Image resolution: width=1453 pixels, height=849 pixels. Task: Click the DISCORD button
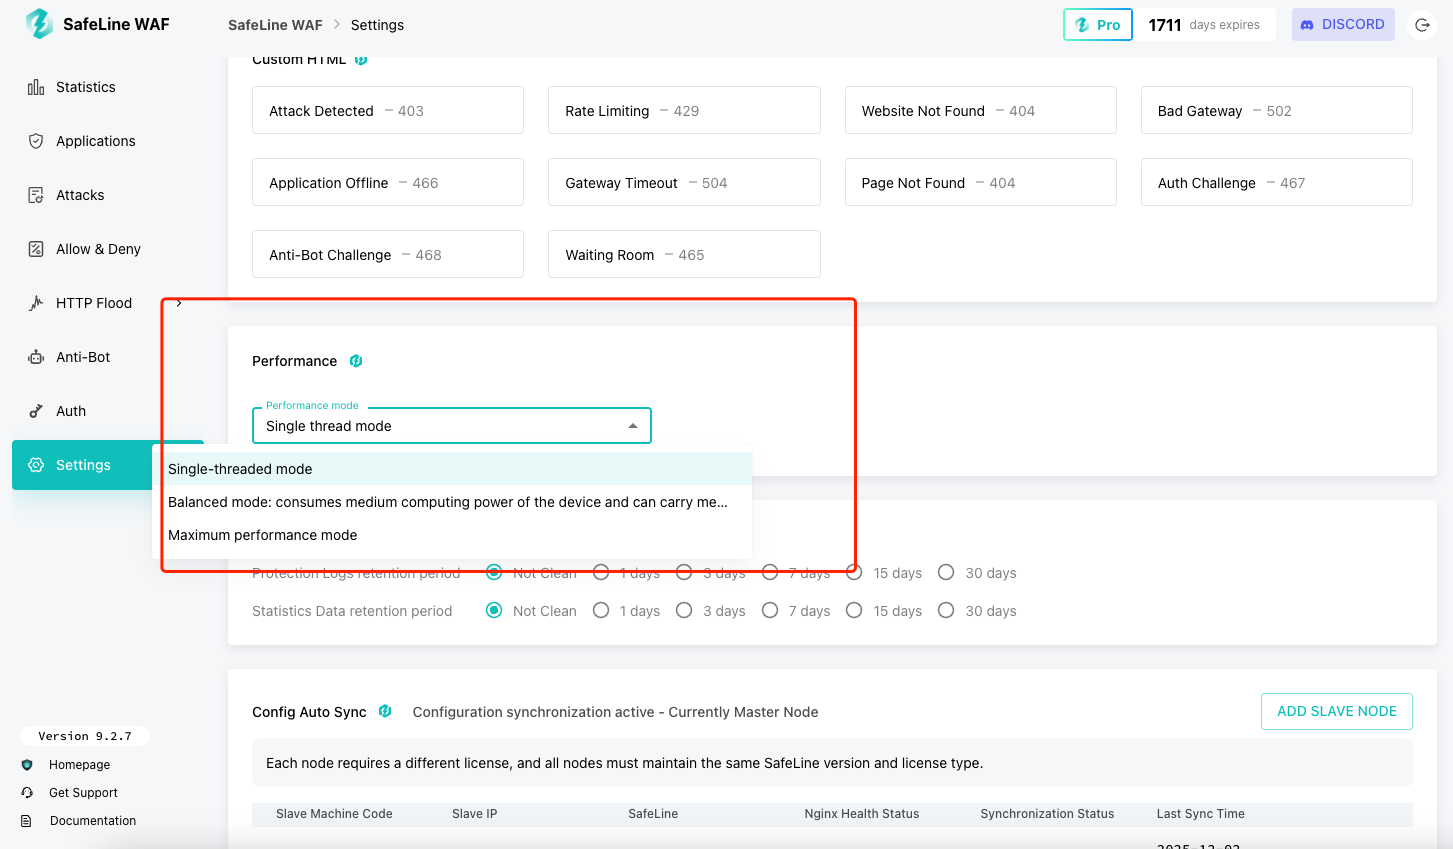(1342, 25)
